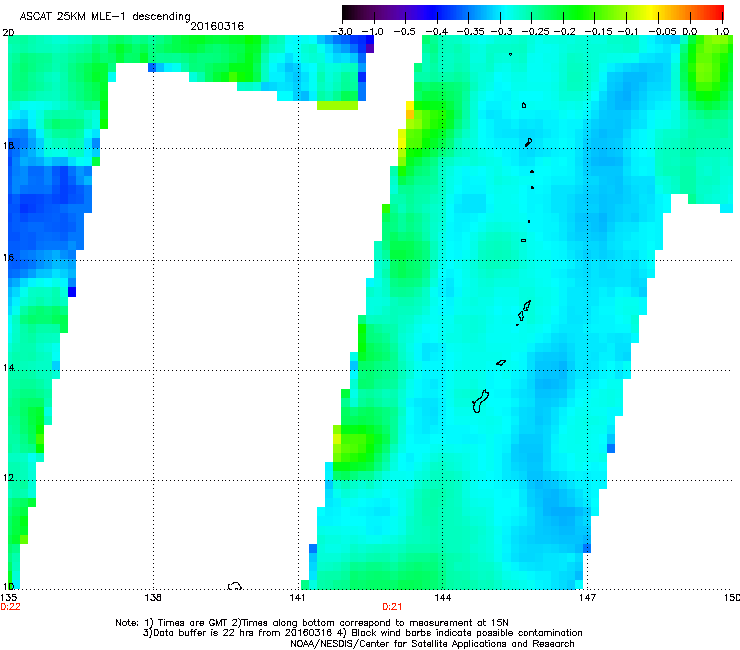Click the small island outline on the bottom axis
The width and height of the screenshot is (740, 650).
point(235,586)
